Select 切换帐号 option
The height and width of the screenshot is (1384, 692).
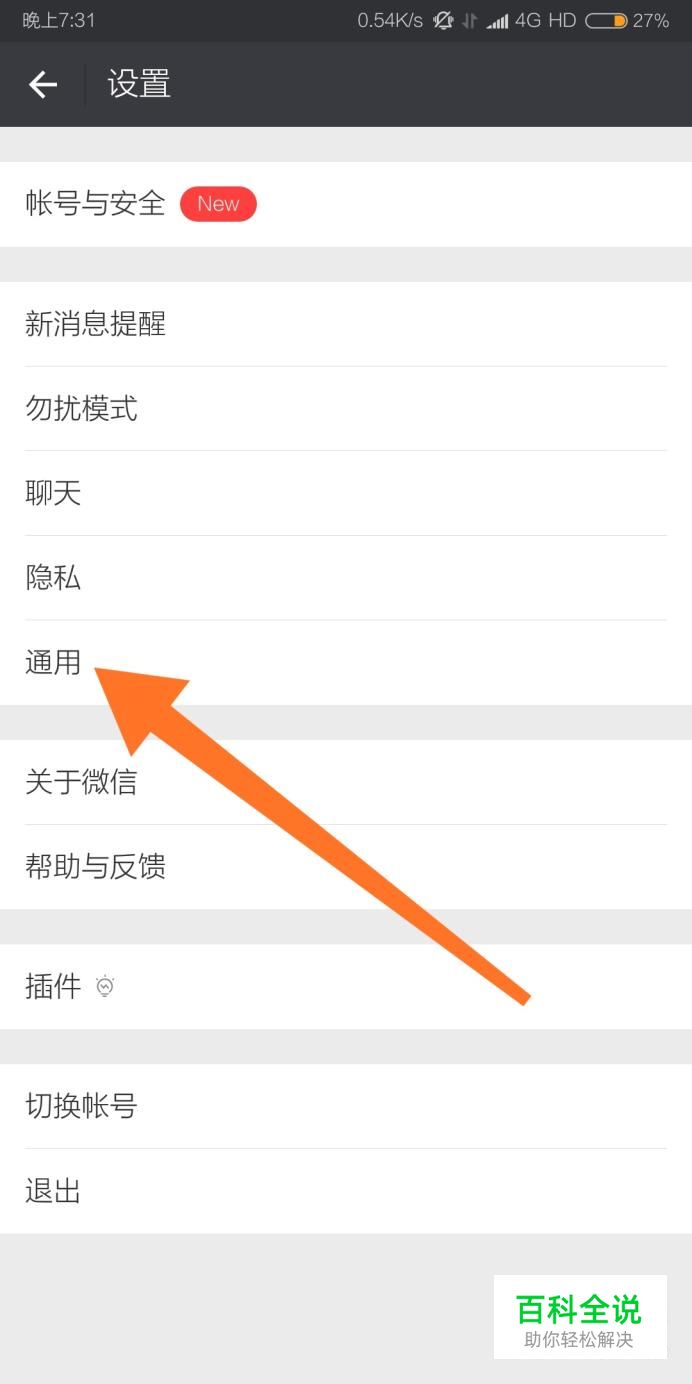(346, 1106)
